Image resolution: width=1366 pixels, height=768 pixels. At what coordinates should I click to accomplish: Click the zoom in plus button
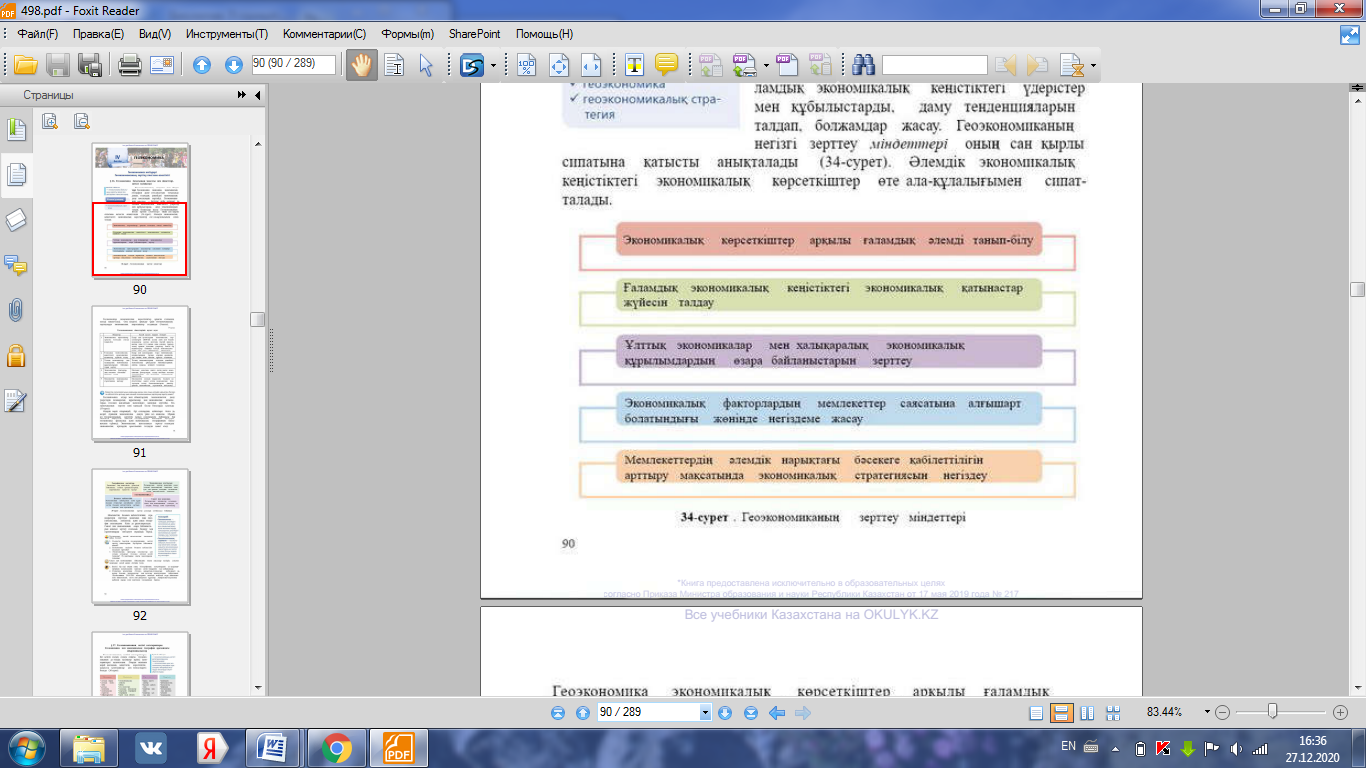pos(1341,713)
